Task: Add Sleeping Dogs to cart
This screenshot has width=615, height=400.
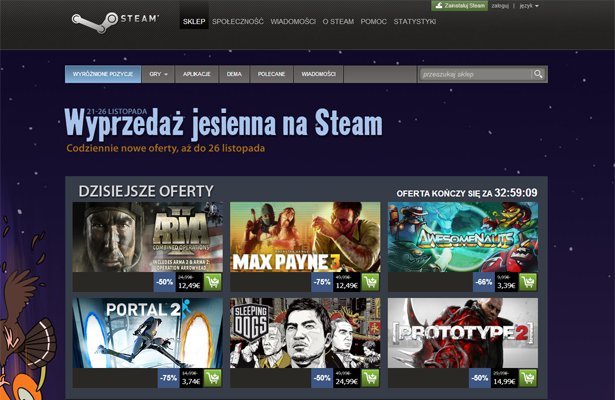Action: click(370, 378)
